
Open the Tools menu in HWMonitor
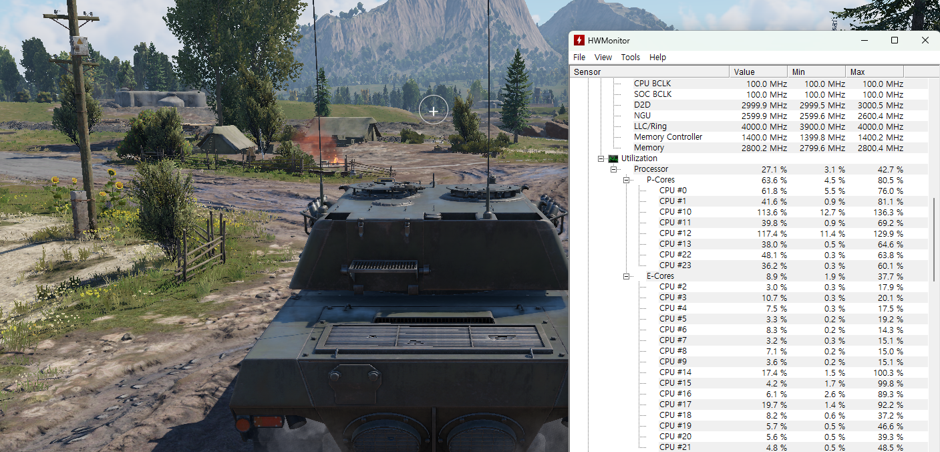click(x=630, y=57)
